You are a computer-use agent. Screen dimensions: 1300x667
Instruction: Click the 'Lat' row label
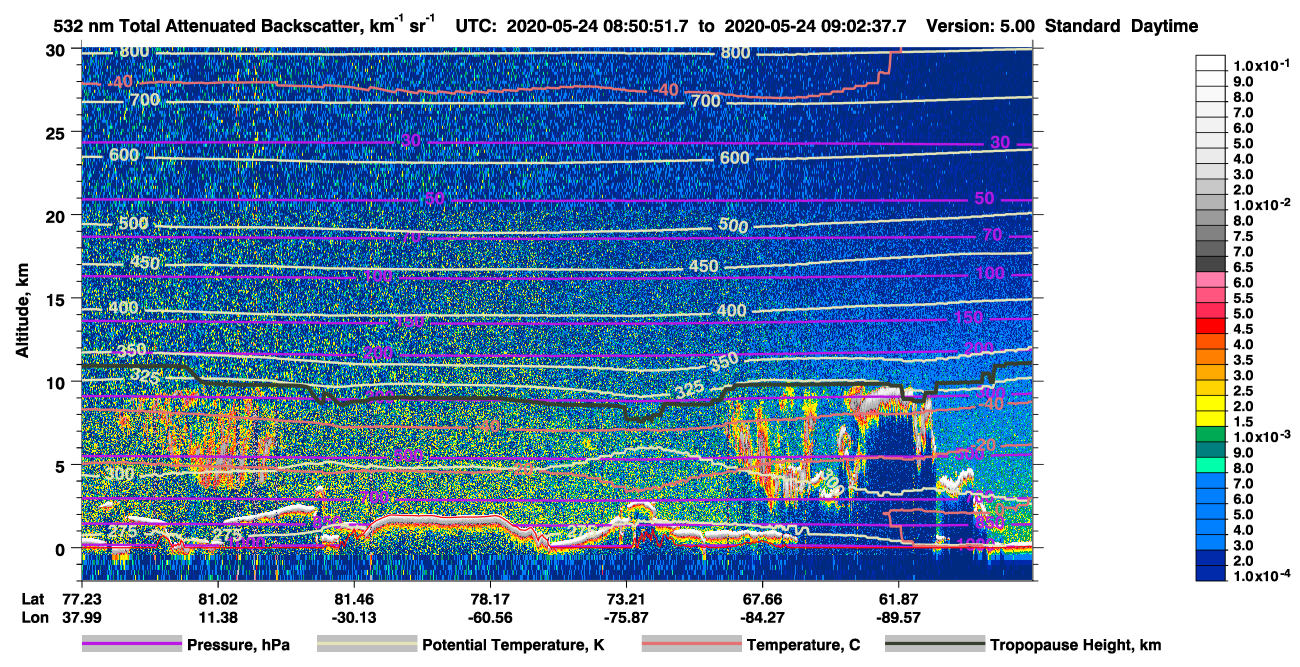click(33, 597)
